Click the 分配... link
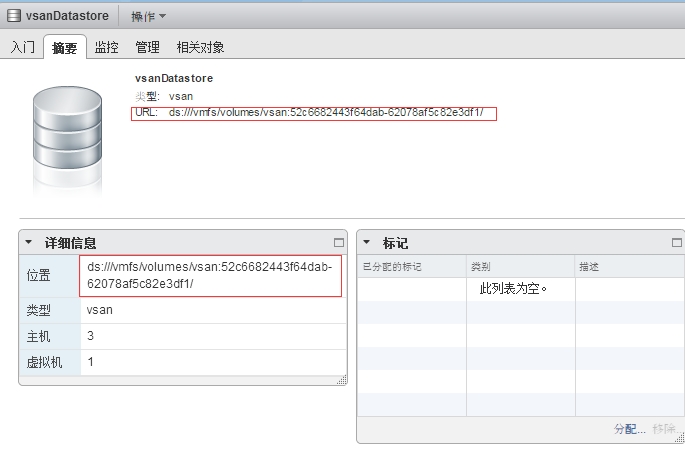This screenshot has height=451, width=685. pos(629,429)
